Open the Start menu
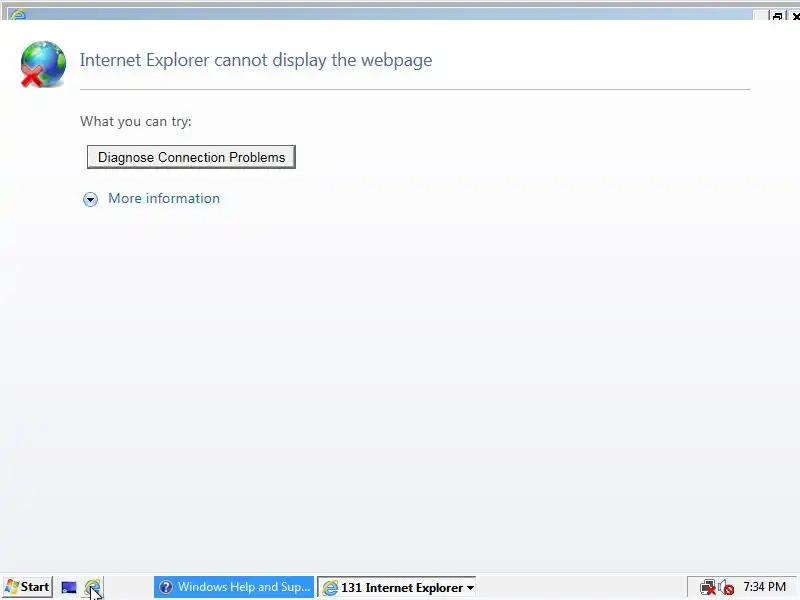This screenshot has height=600, width=800. (28, 587)
